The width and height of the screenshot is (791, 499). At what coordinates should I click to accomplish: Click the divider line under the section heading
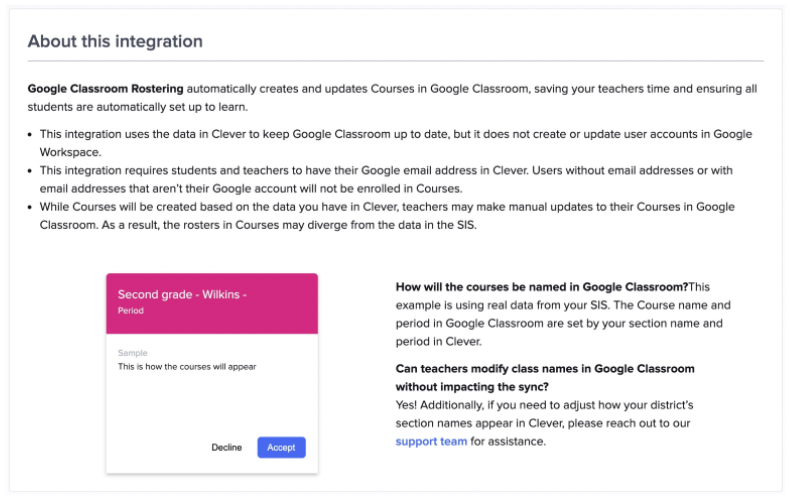[x=395, y=62]
